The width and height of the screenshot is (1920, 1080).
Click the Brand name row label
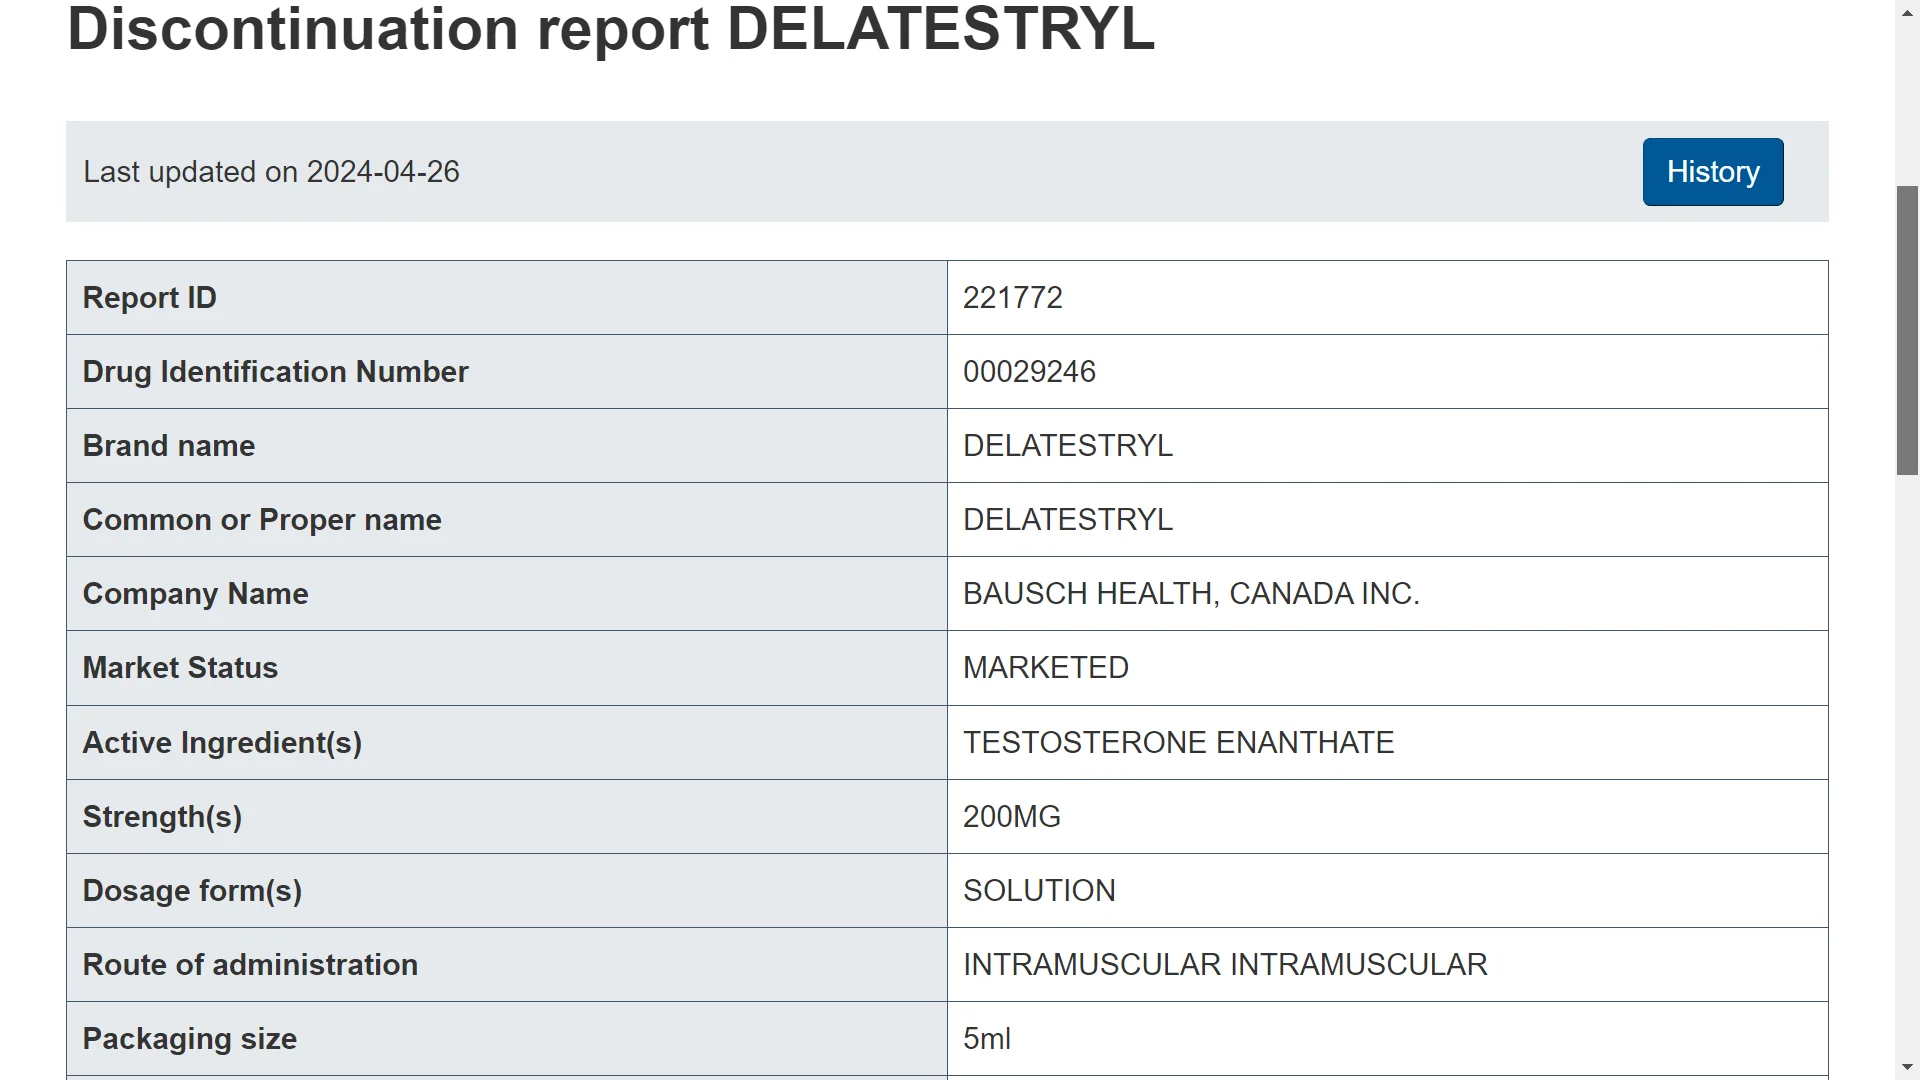tap(169, 446)
